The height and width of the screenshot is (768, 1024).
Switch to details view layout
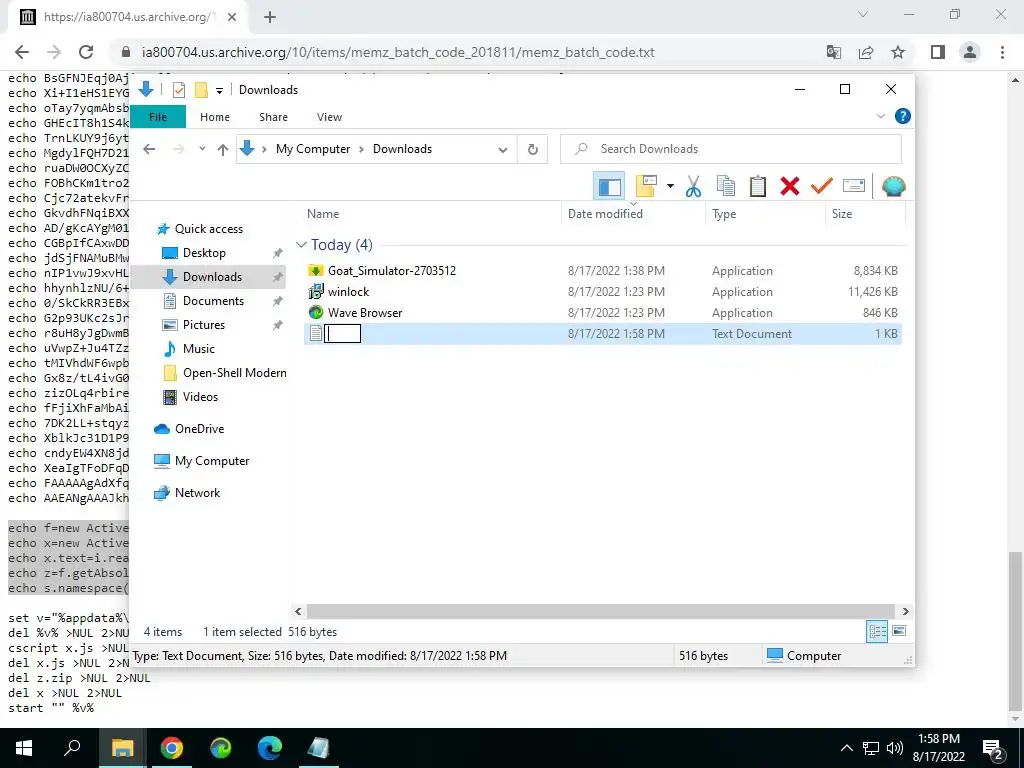point(877,631)
